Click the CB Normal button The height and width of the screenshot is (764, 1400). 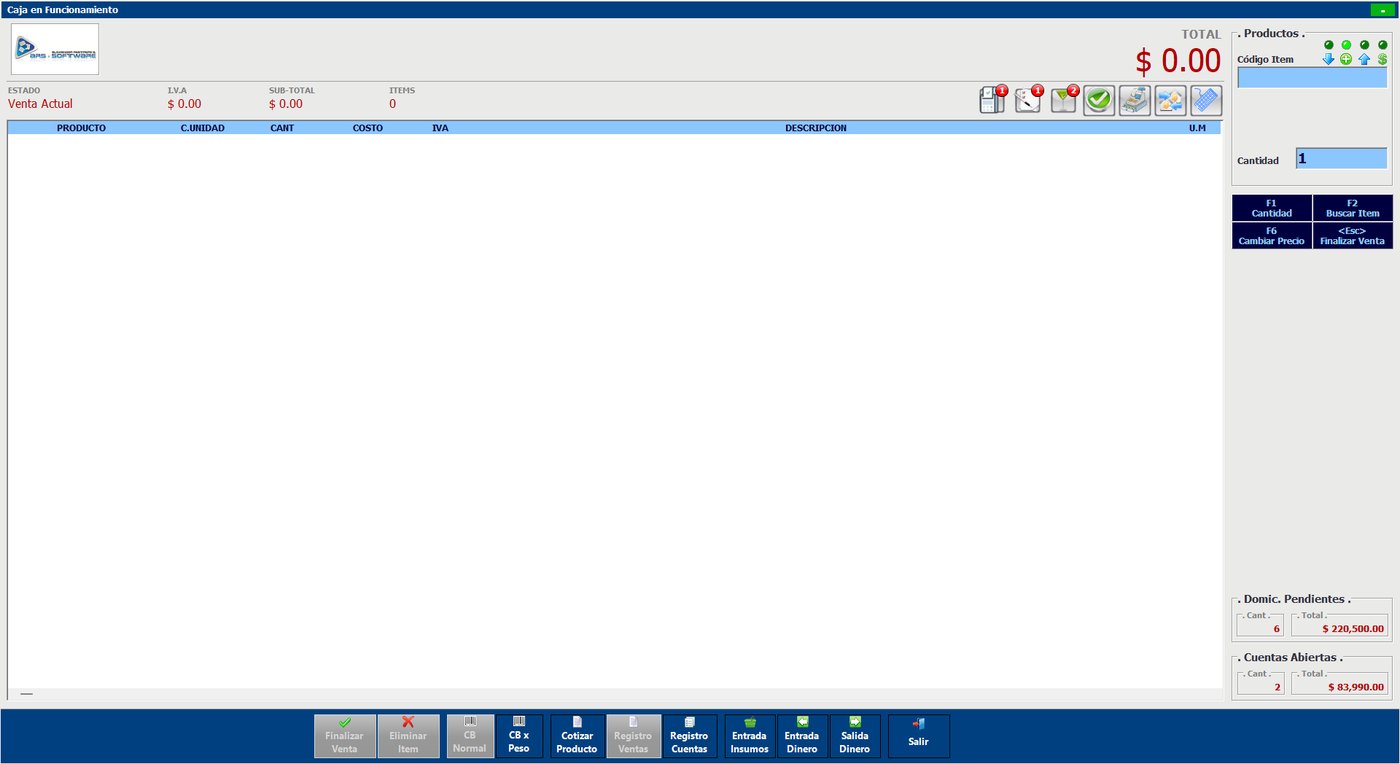coord(470,736)
